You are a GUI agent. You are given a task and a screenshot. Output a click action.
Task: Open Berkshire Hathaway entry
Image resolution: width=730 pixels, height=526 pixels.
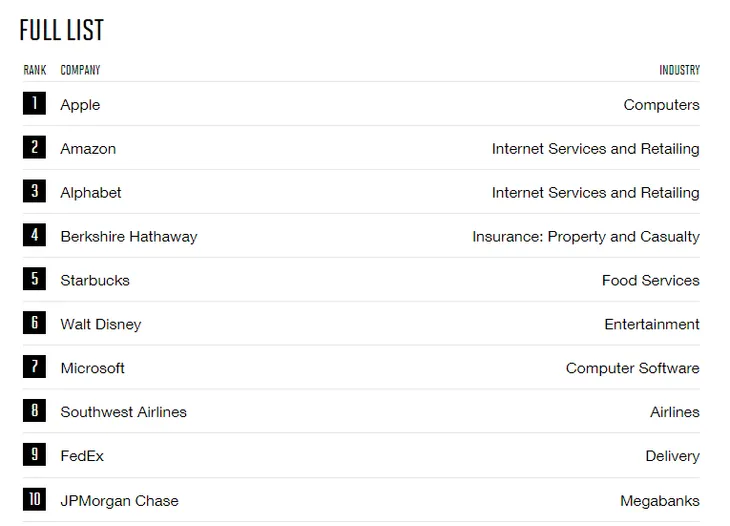[x=129, y=237]
